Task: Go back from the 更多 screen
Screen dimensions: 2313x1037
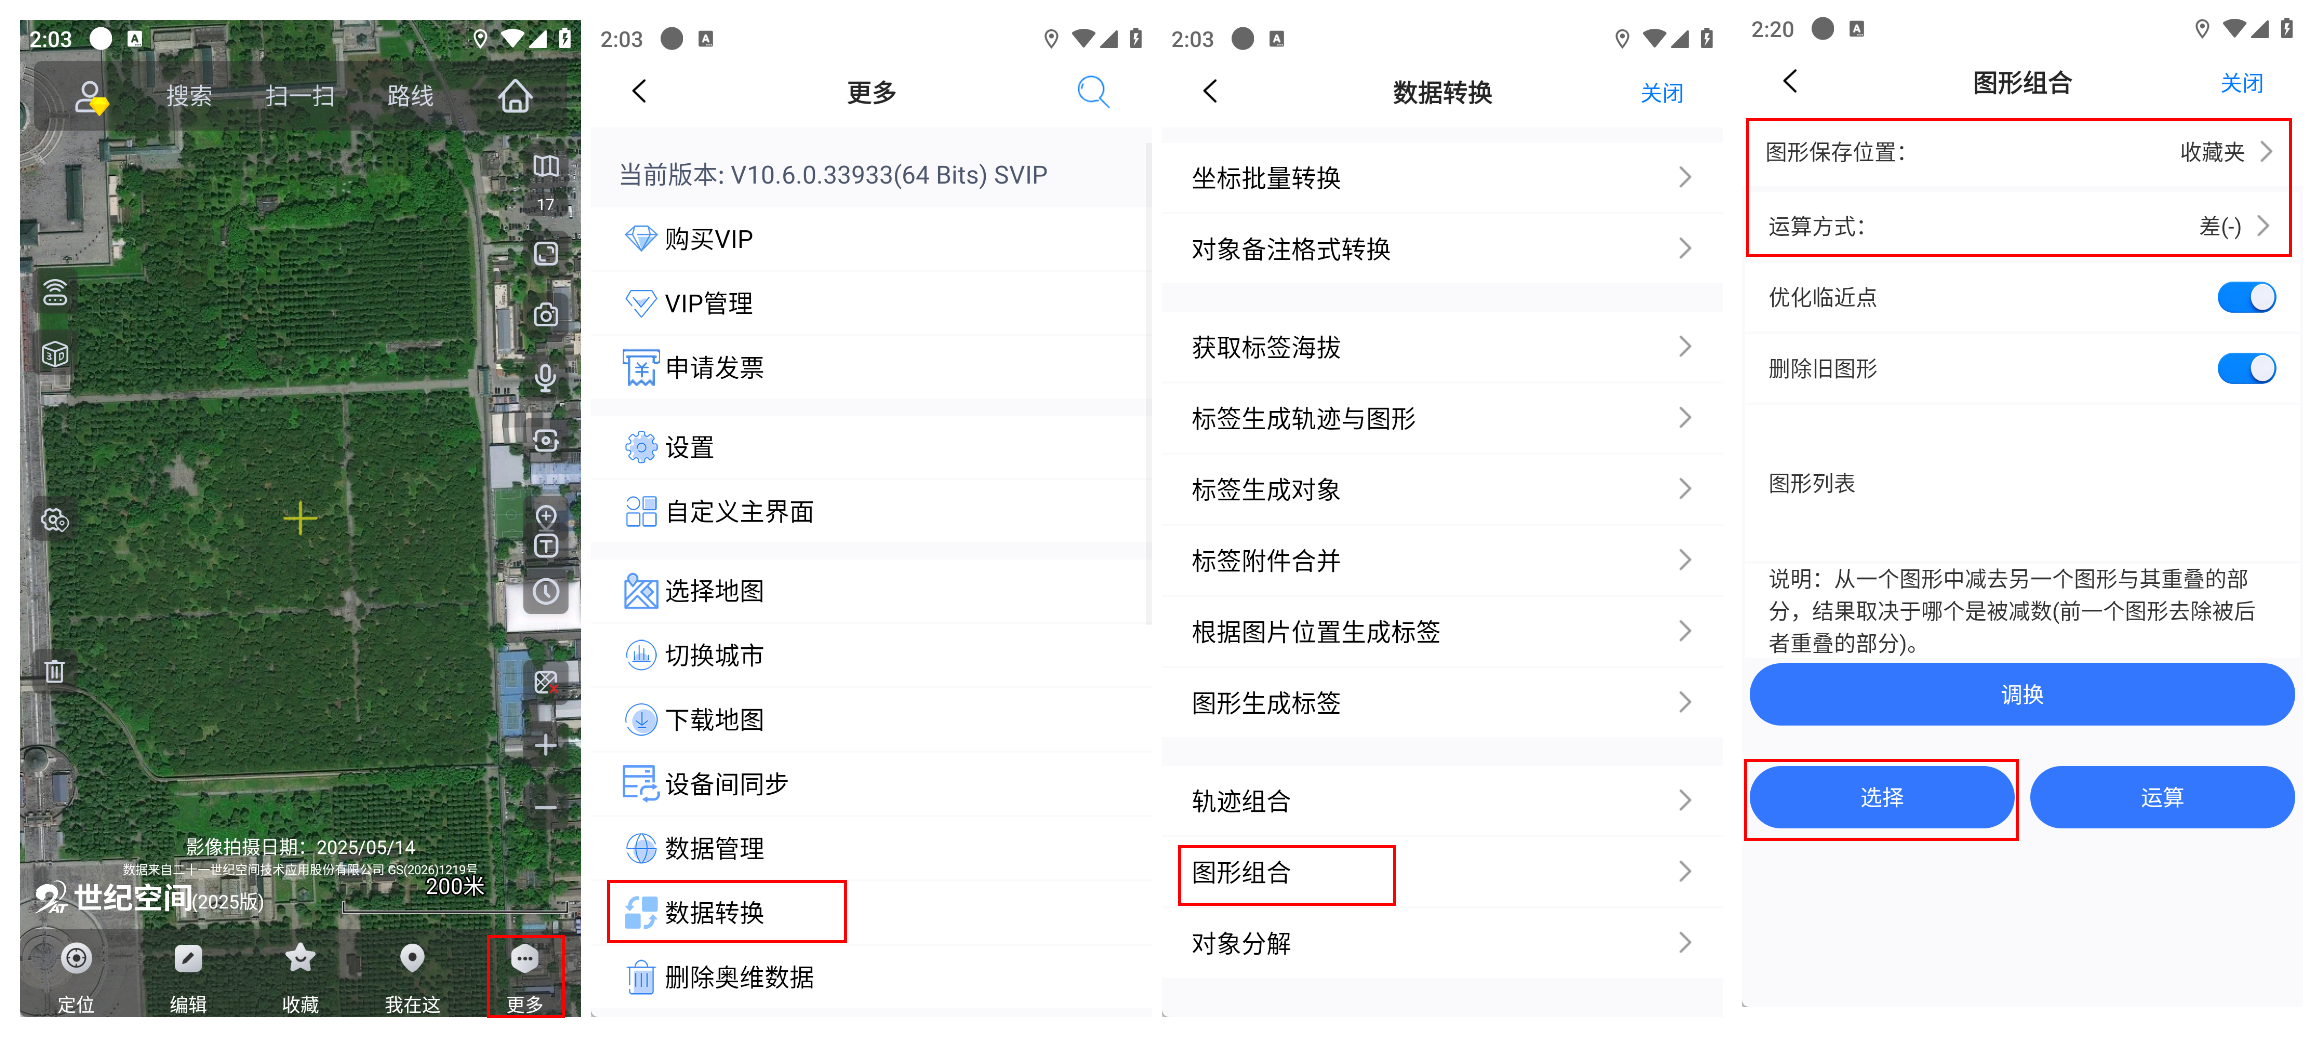Action: 640,91
